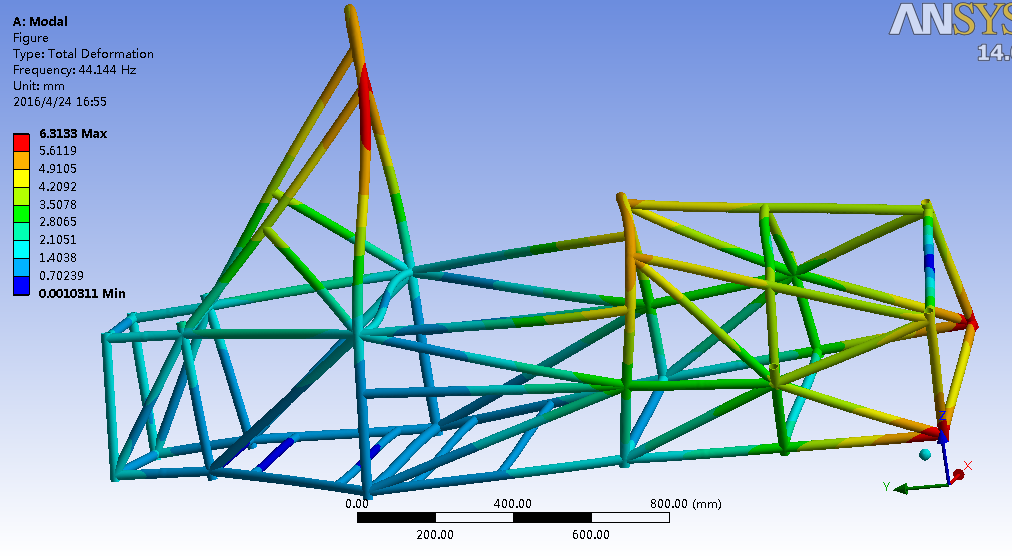Click the blue Z axis of the triad

(946, 456)
